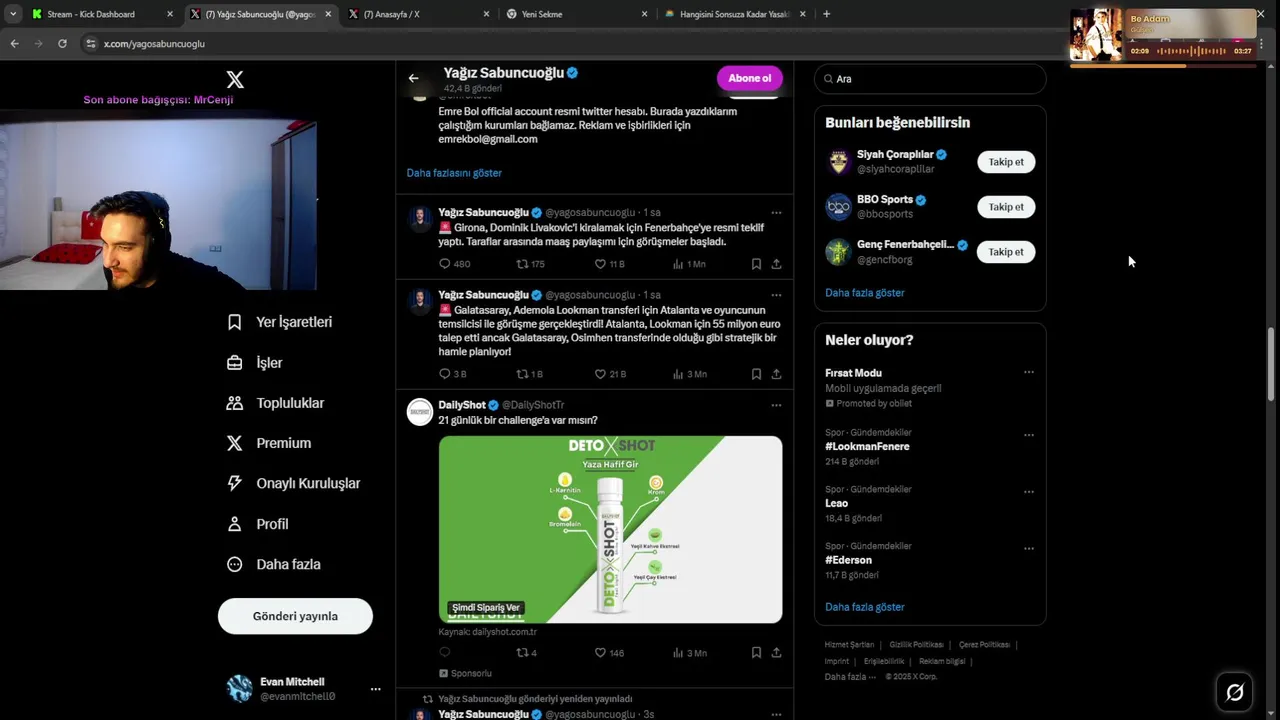This screenshot has width=1280, height=720.
Task: Share the Girona Livakovic post
Action: [x=776, y=264]
